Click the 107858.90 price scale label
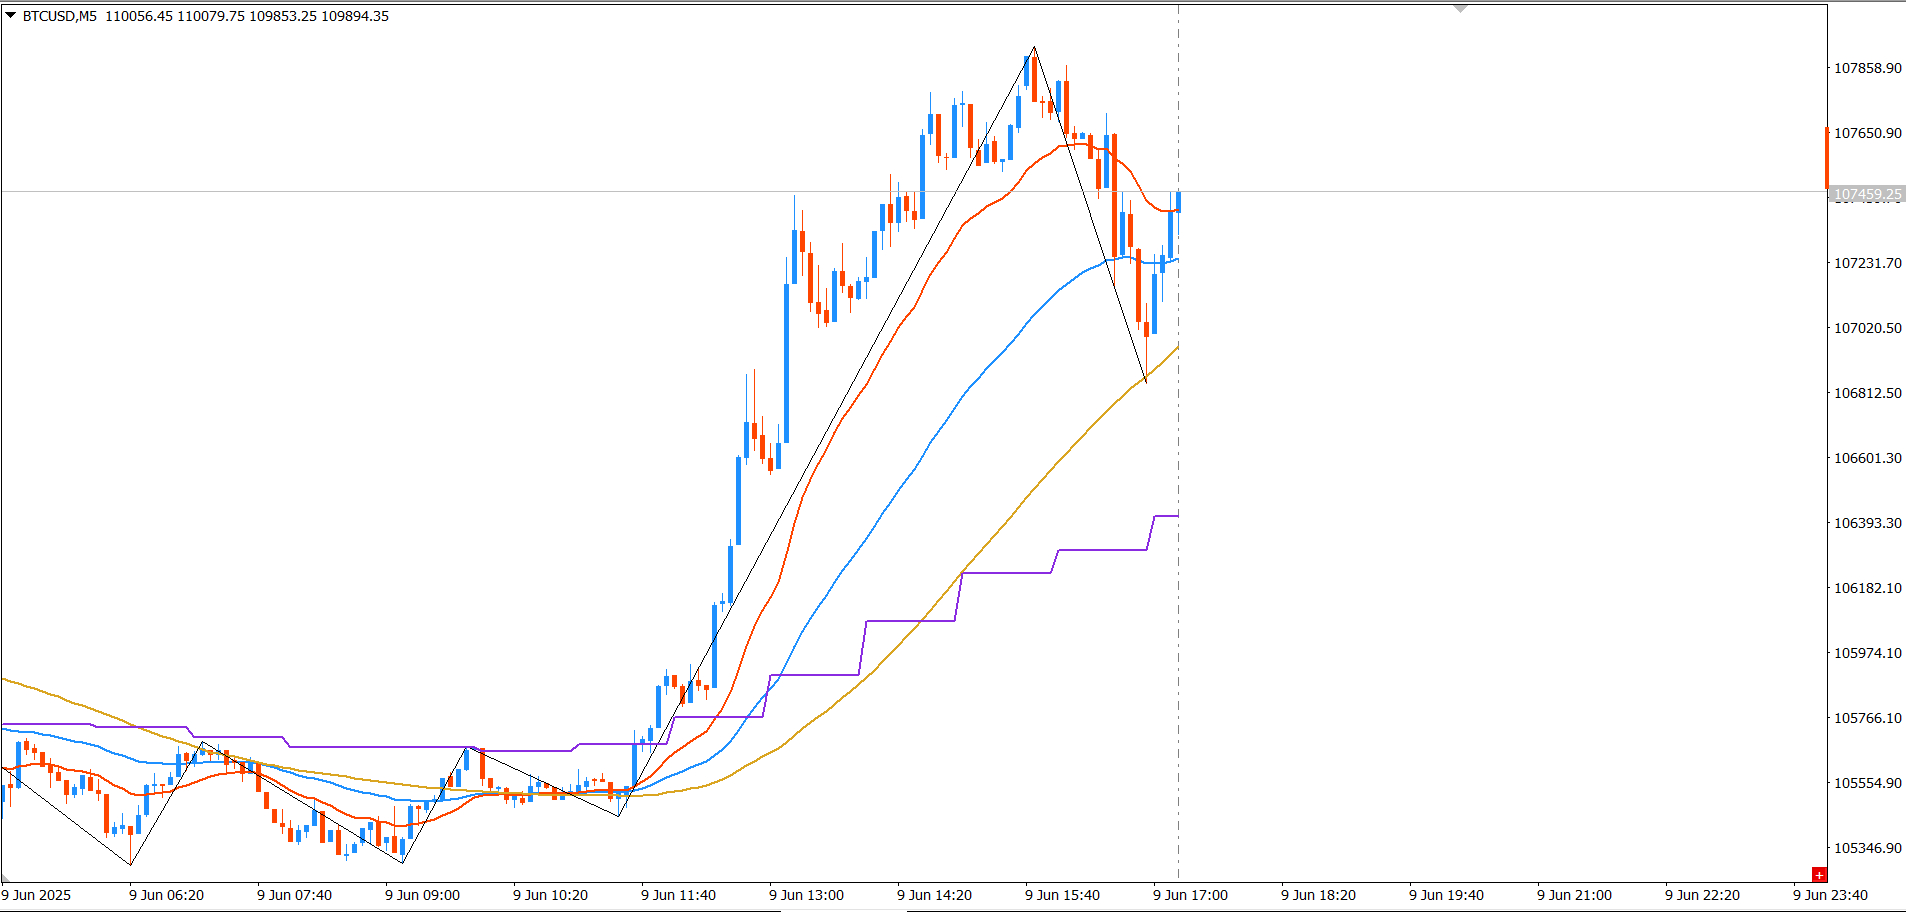Screen dimensions: 1906x912 point(1867,68)
